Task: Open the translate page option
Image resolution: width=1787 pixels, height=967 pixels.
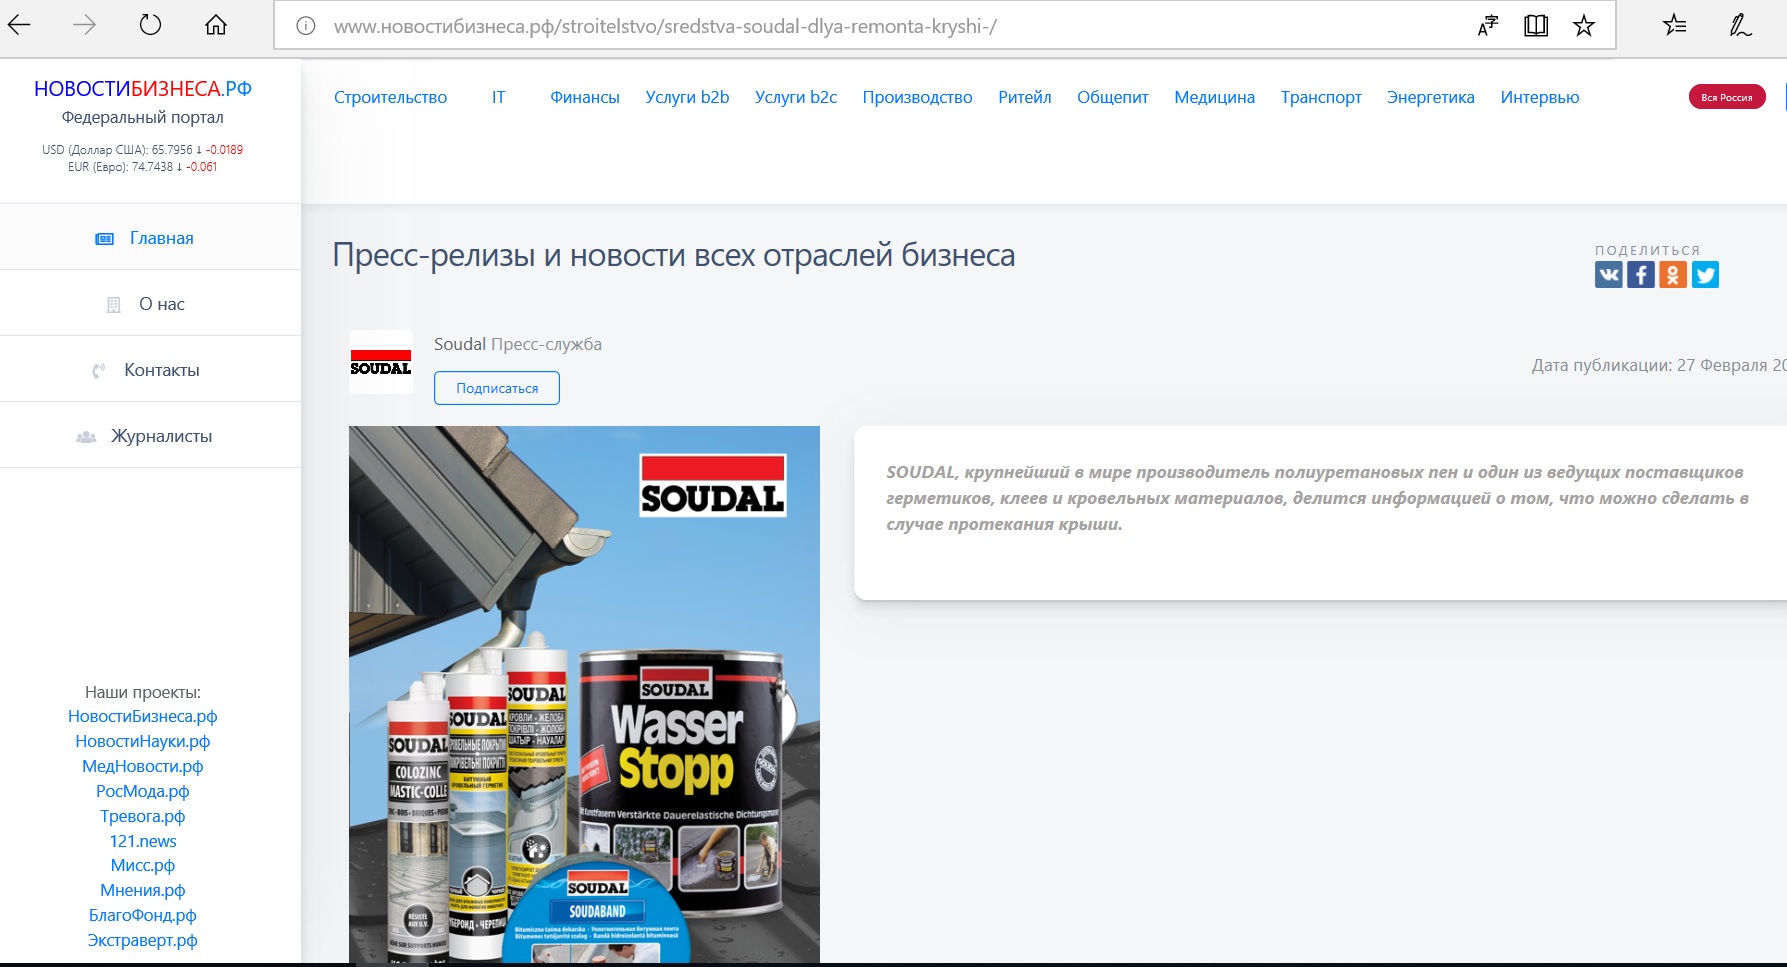Action: 1488,26
